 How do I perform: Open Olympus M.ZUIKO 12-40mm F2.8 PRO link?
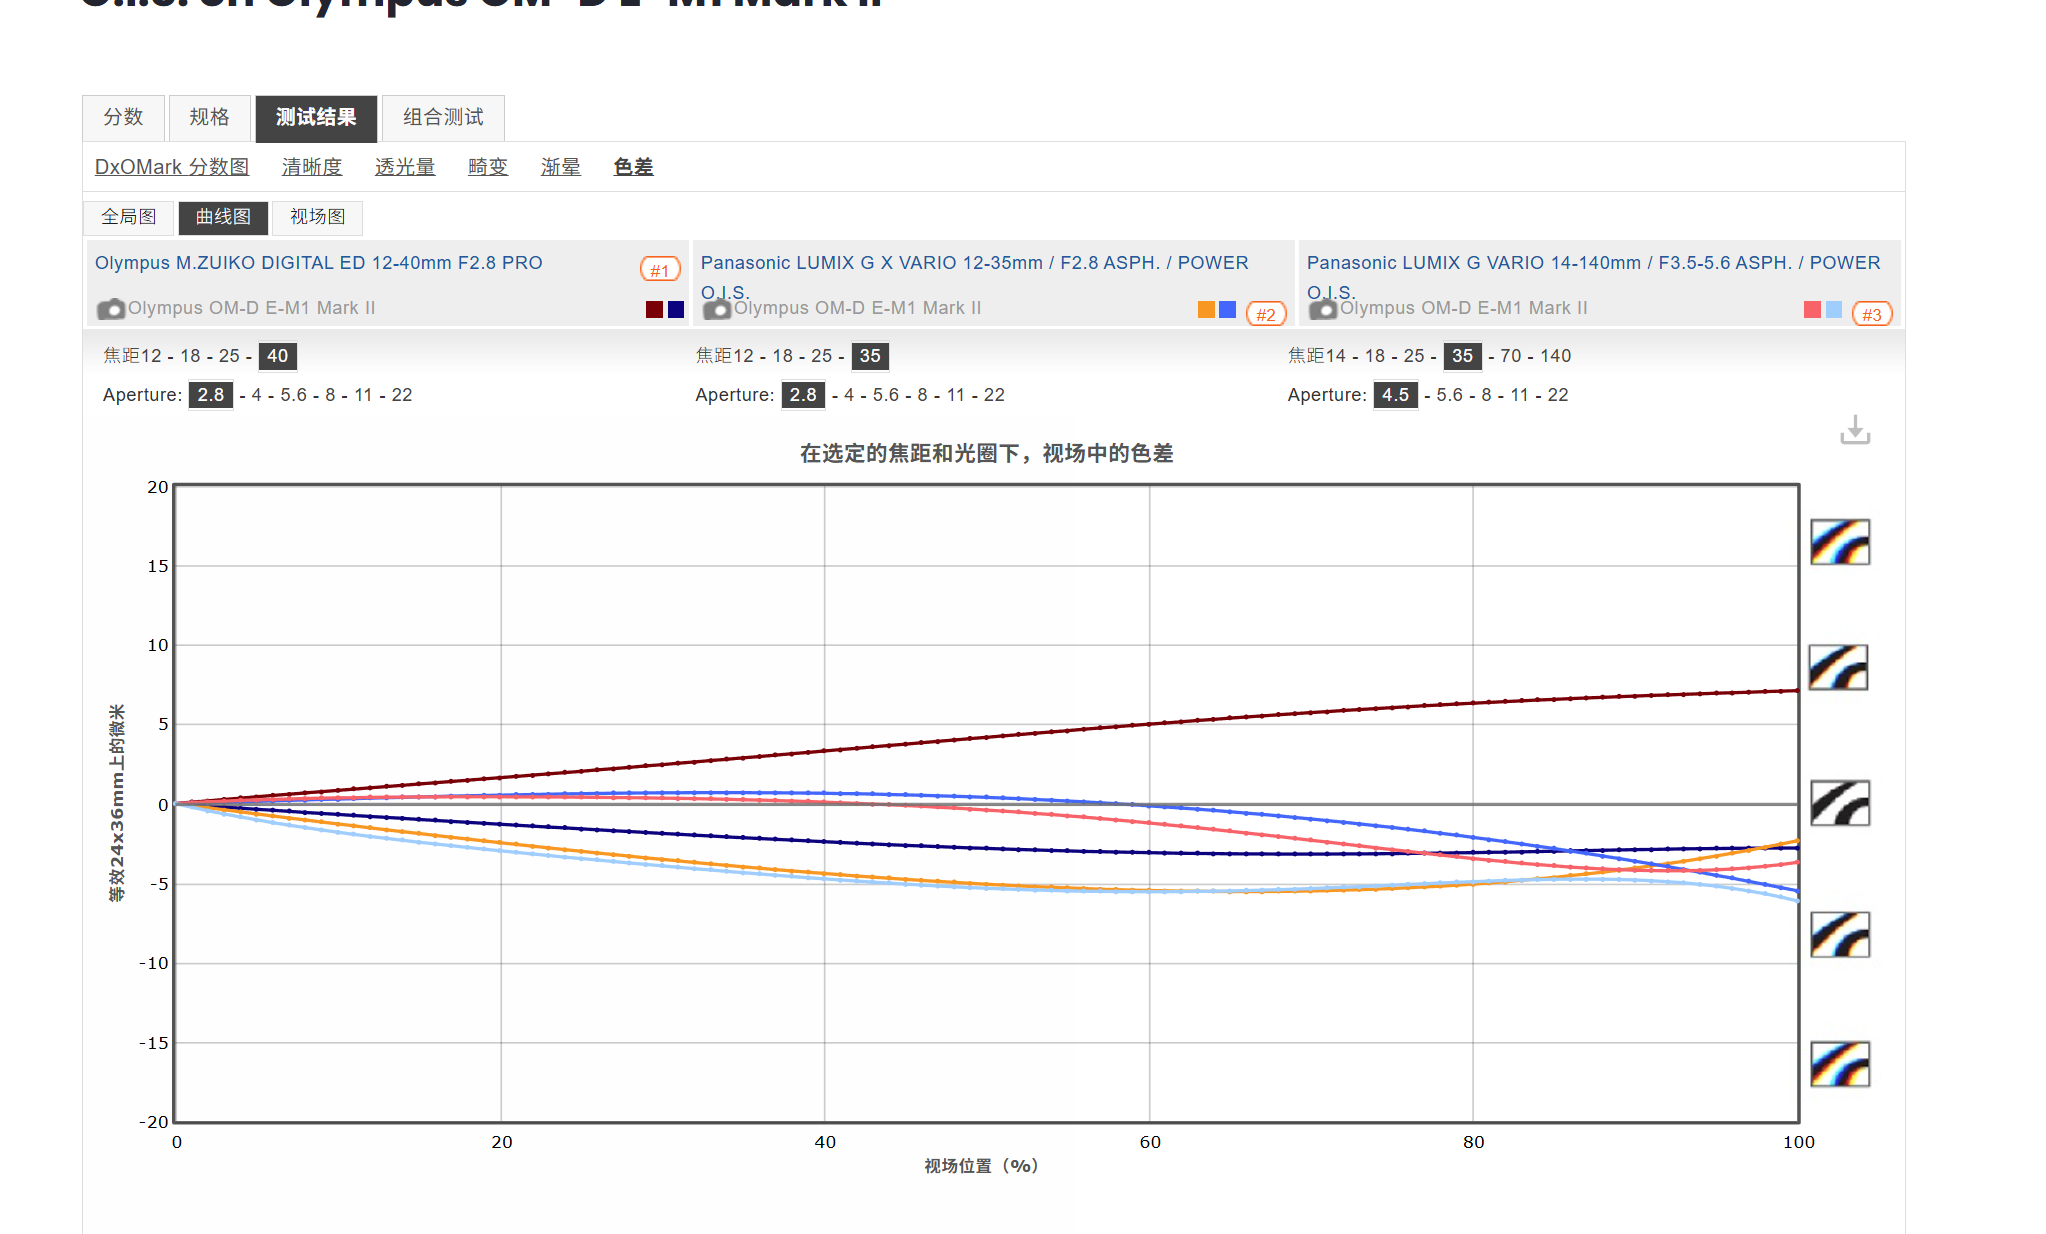319,263
